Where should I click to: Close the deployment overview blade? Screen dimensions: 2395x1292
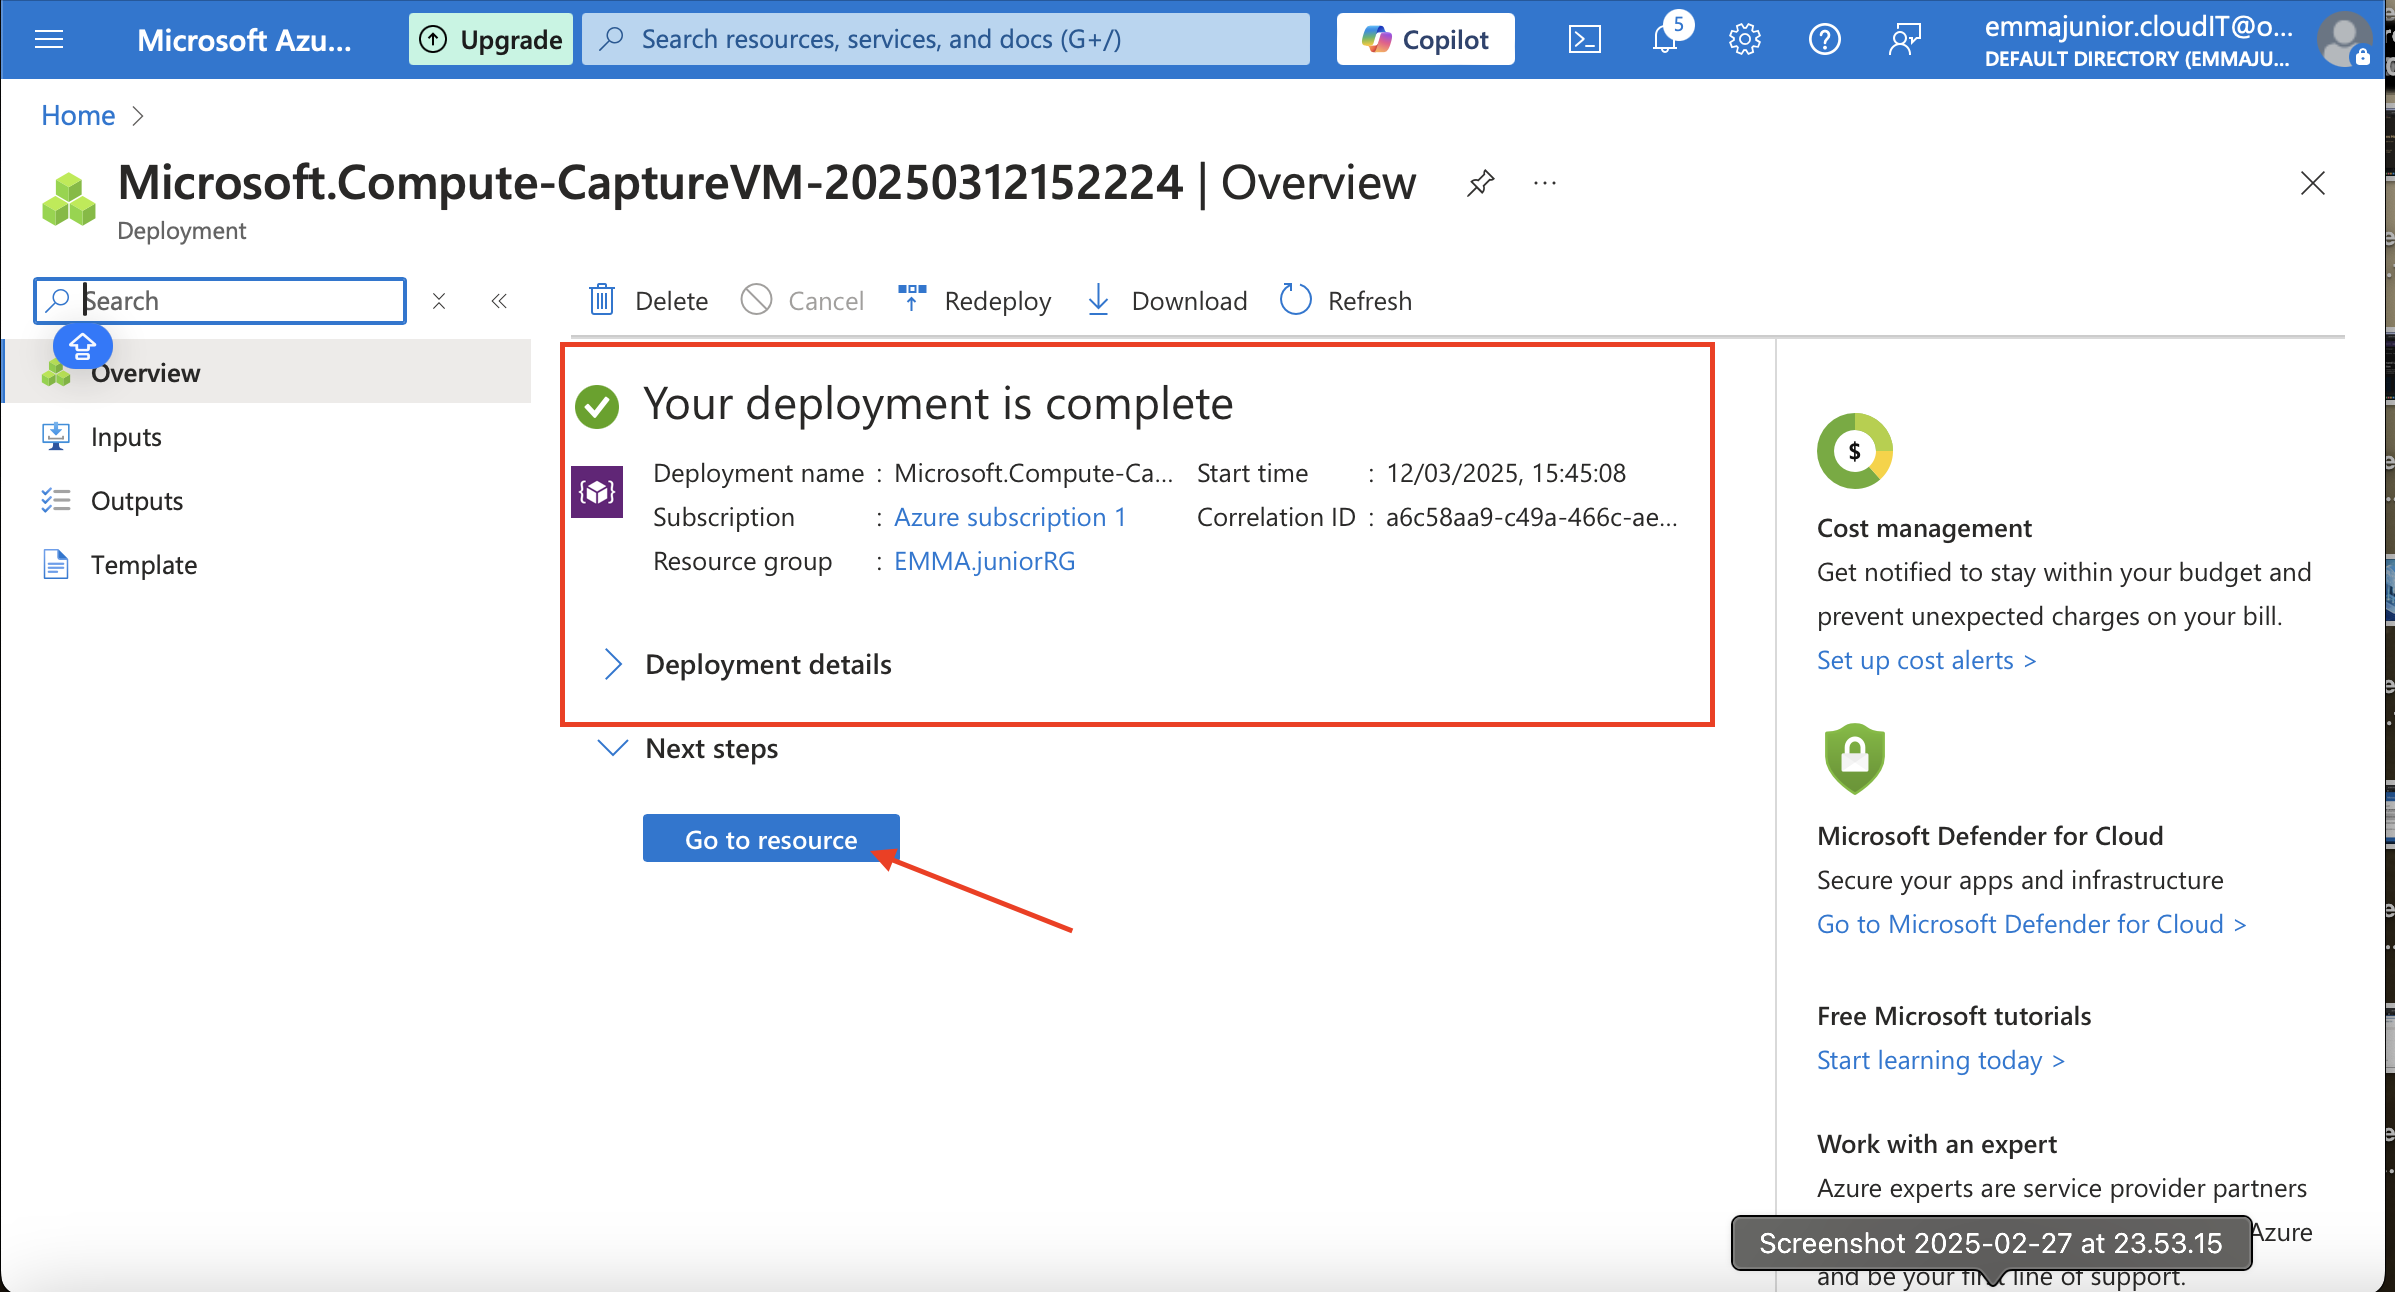pos(2313,183)
